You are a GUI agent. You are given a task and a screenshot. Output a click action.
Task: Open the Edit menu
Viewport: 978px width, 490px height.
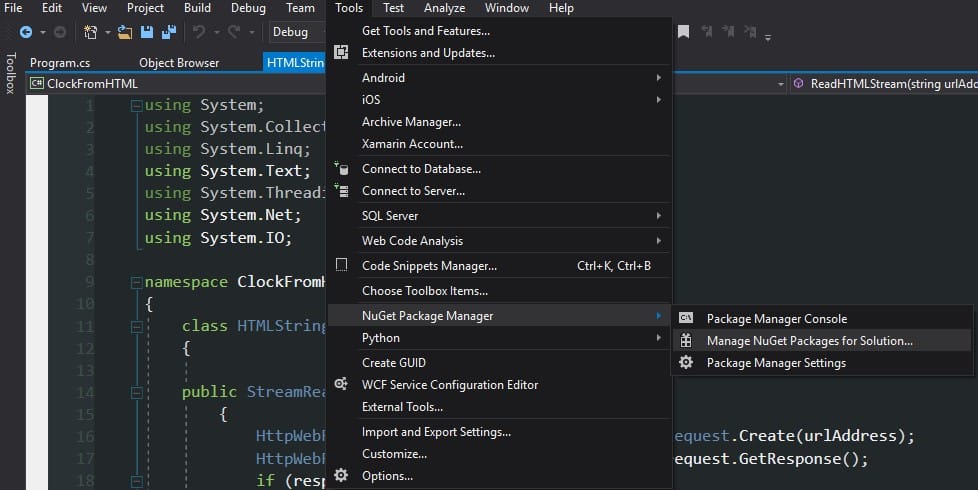(x=52, y=8)
